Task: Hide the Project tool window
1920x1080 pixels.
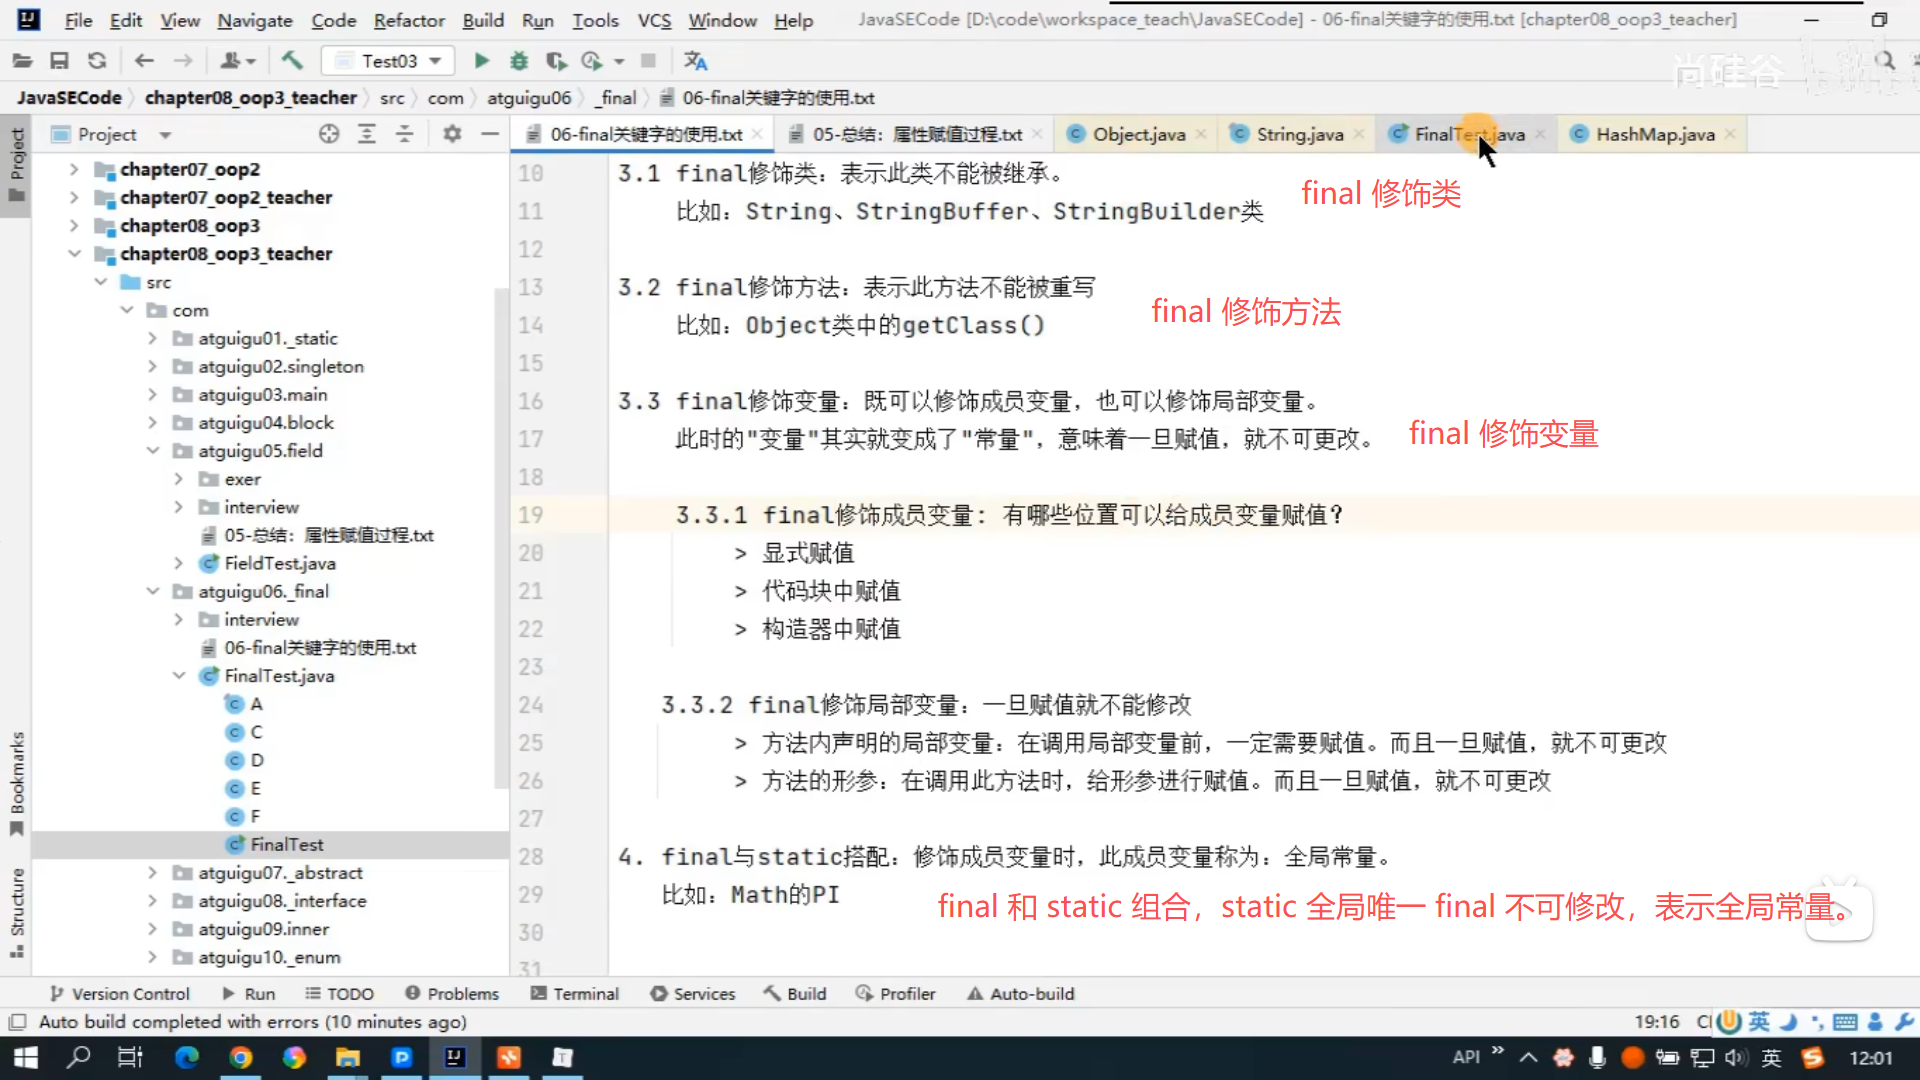Action: tap(489, 134)
